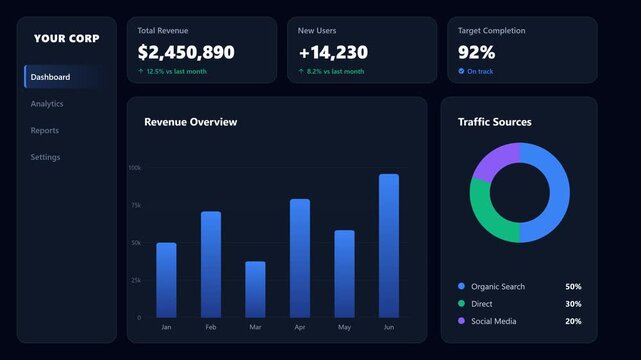Click the Jan revenue bar

click(x=166, y=280)
